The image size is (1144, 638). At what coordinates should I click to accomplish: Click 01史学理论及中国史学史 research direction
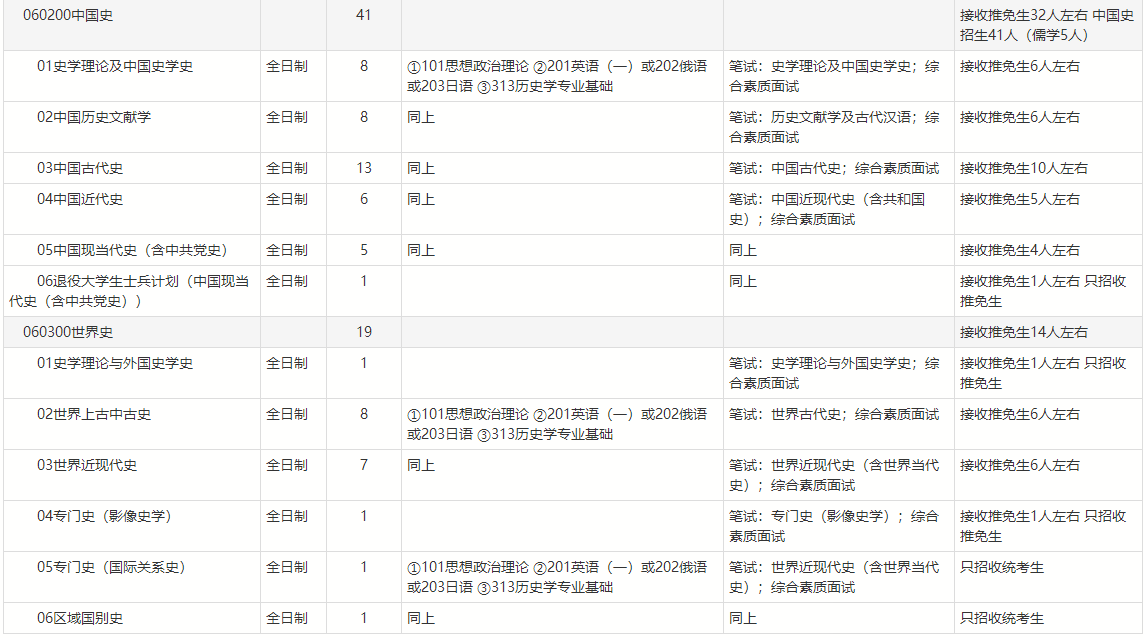point(115,66)
